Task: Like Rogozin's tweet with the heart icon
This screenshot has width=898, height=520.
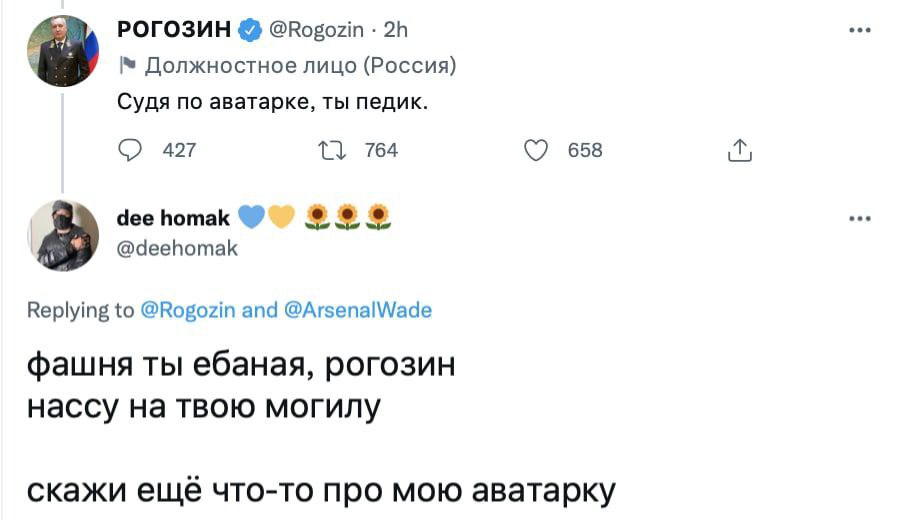Action: pyautogui.click(x=537, y=150)
